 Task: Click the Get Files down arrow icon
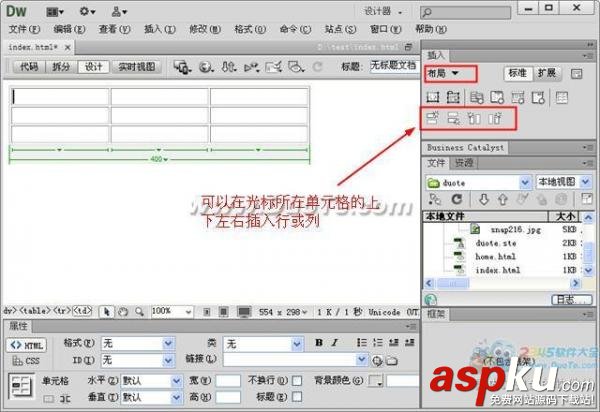click(x=484, y=199)
